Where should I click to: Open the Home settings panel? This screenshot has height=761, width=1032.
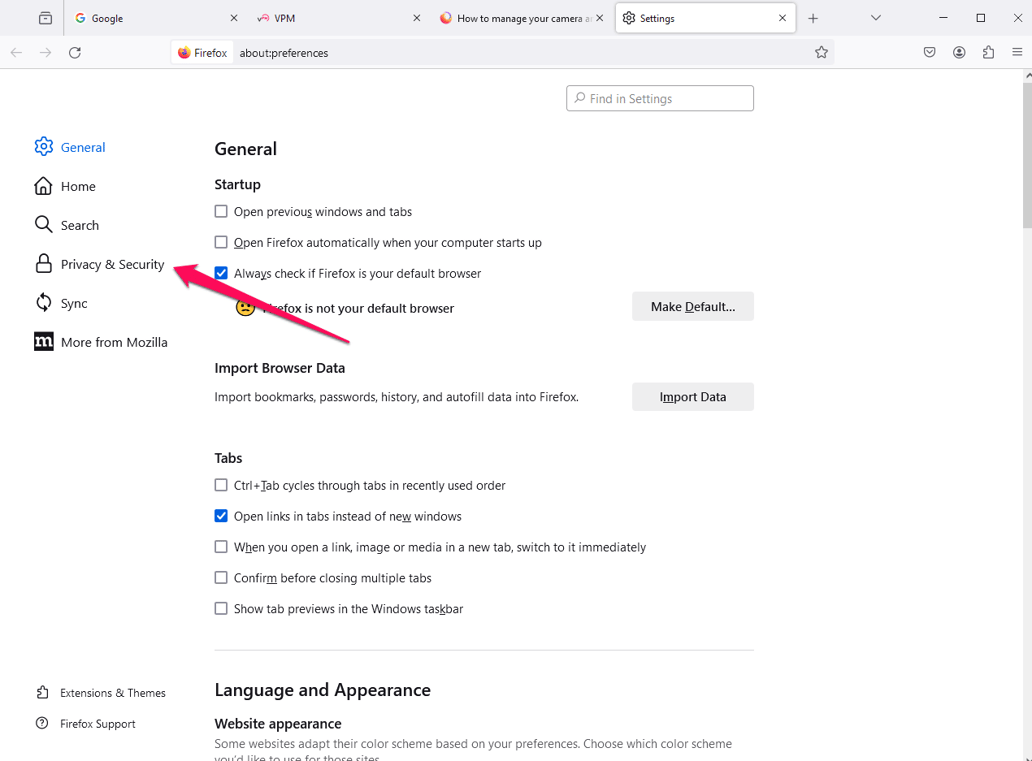click(x=76, y=186)
